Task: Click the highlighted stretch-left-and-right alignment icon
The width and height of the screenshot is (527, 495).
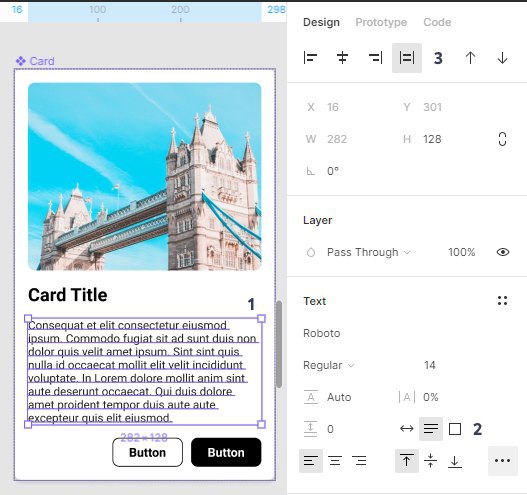Action: (x=407, y=58)
